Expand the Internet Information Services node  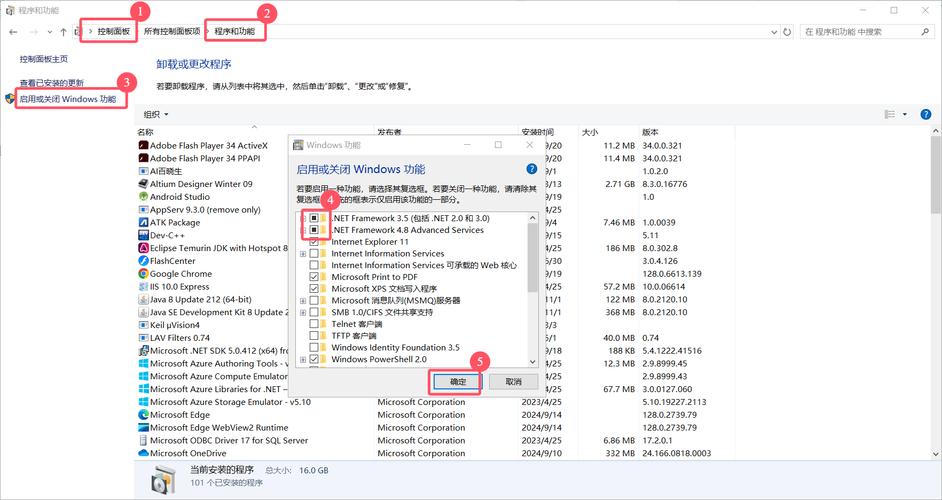point(303,254)
